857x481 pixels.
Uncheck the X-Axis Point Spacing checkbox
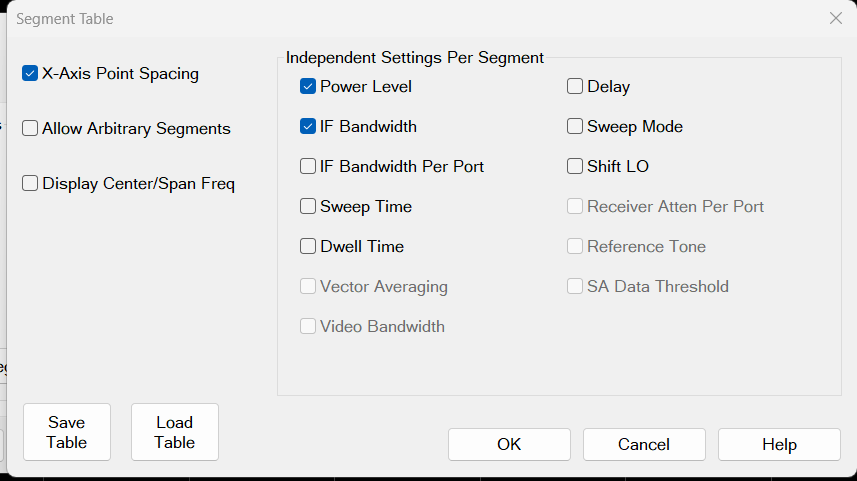point(30,74)
